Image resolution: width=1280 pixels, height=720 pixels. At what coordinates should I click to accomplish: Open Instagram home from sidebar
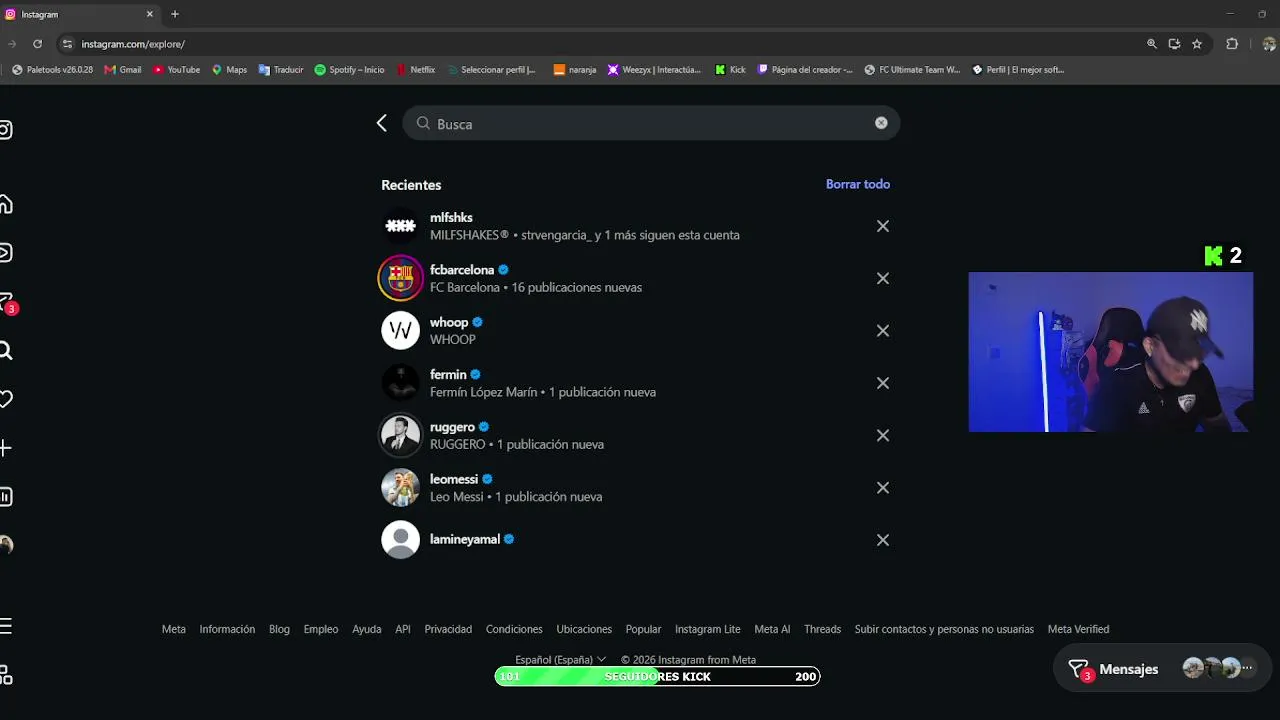point(5,204)
